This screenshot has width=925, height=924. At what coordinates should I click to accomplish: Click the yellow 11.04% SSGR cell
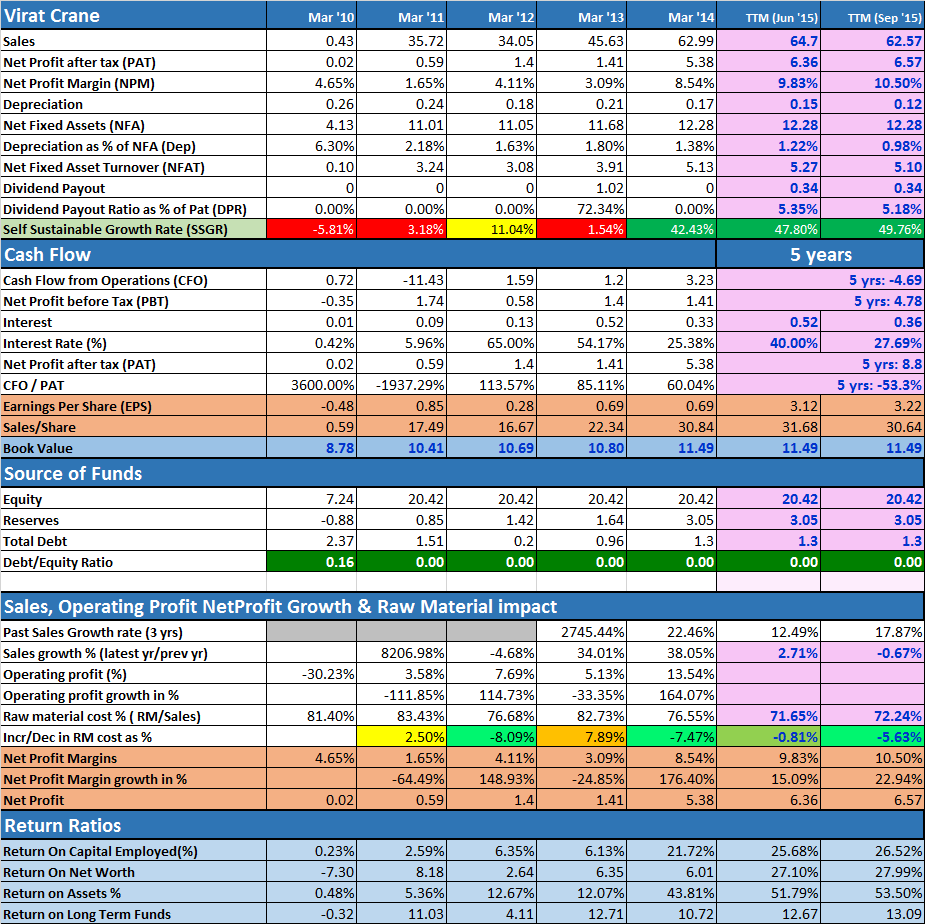point(491,229)
